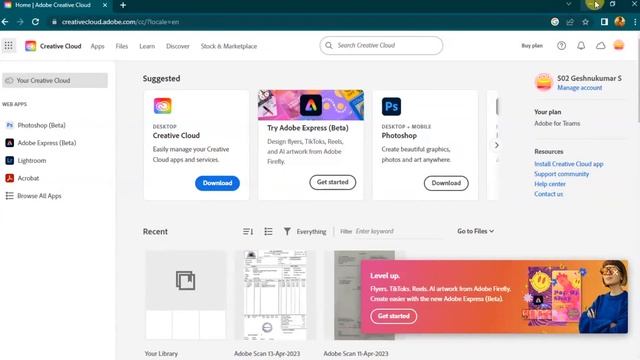Viewport: 640px width, 360px height.
Task: Close the Adobe Creative Cloud browser tab
Action: (x=105, y=5)
